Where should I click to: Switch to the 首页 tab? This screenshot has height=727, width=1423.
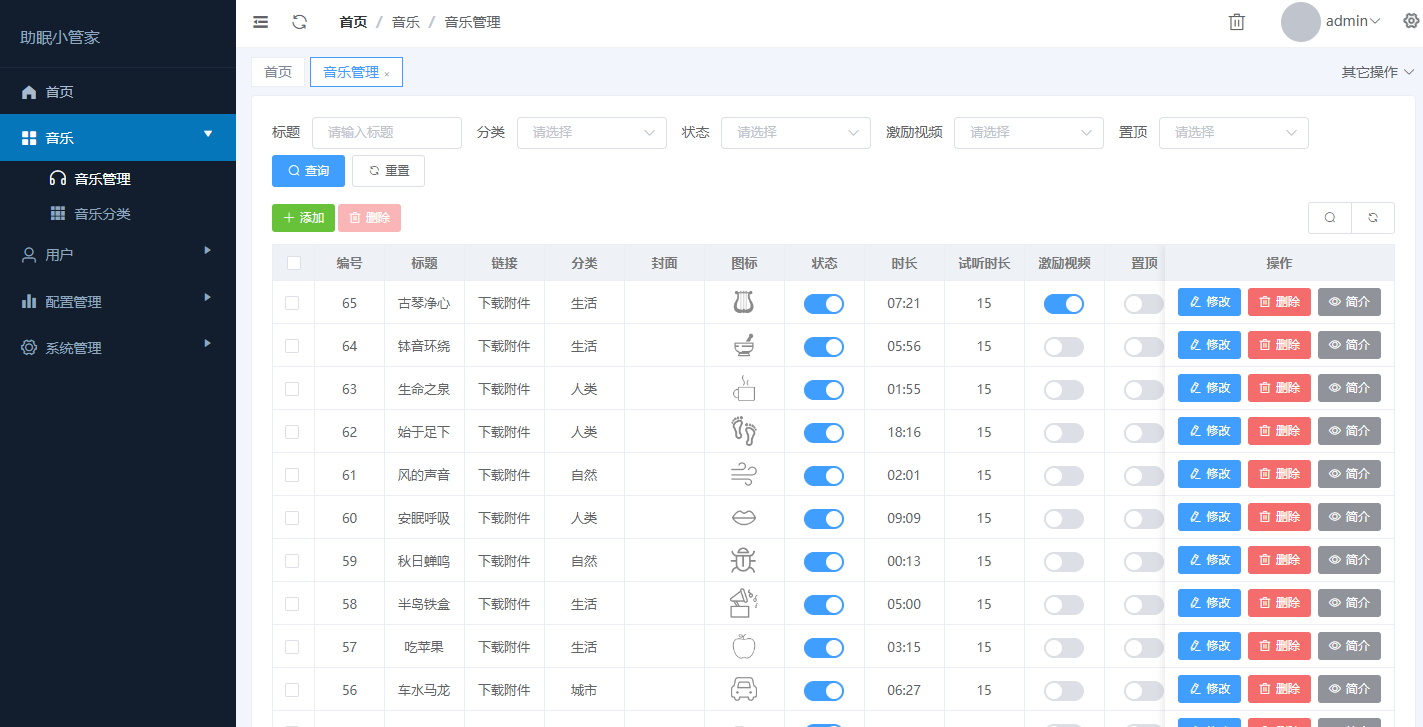coord(278,72)
